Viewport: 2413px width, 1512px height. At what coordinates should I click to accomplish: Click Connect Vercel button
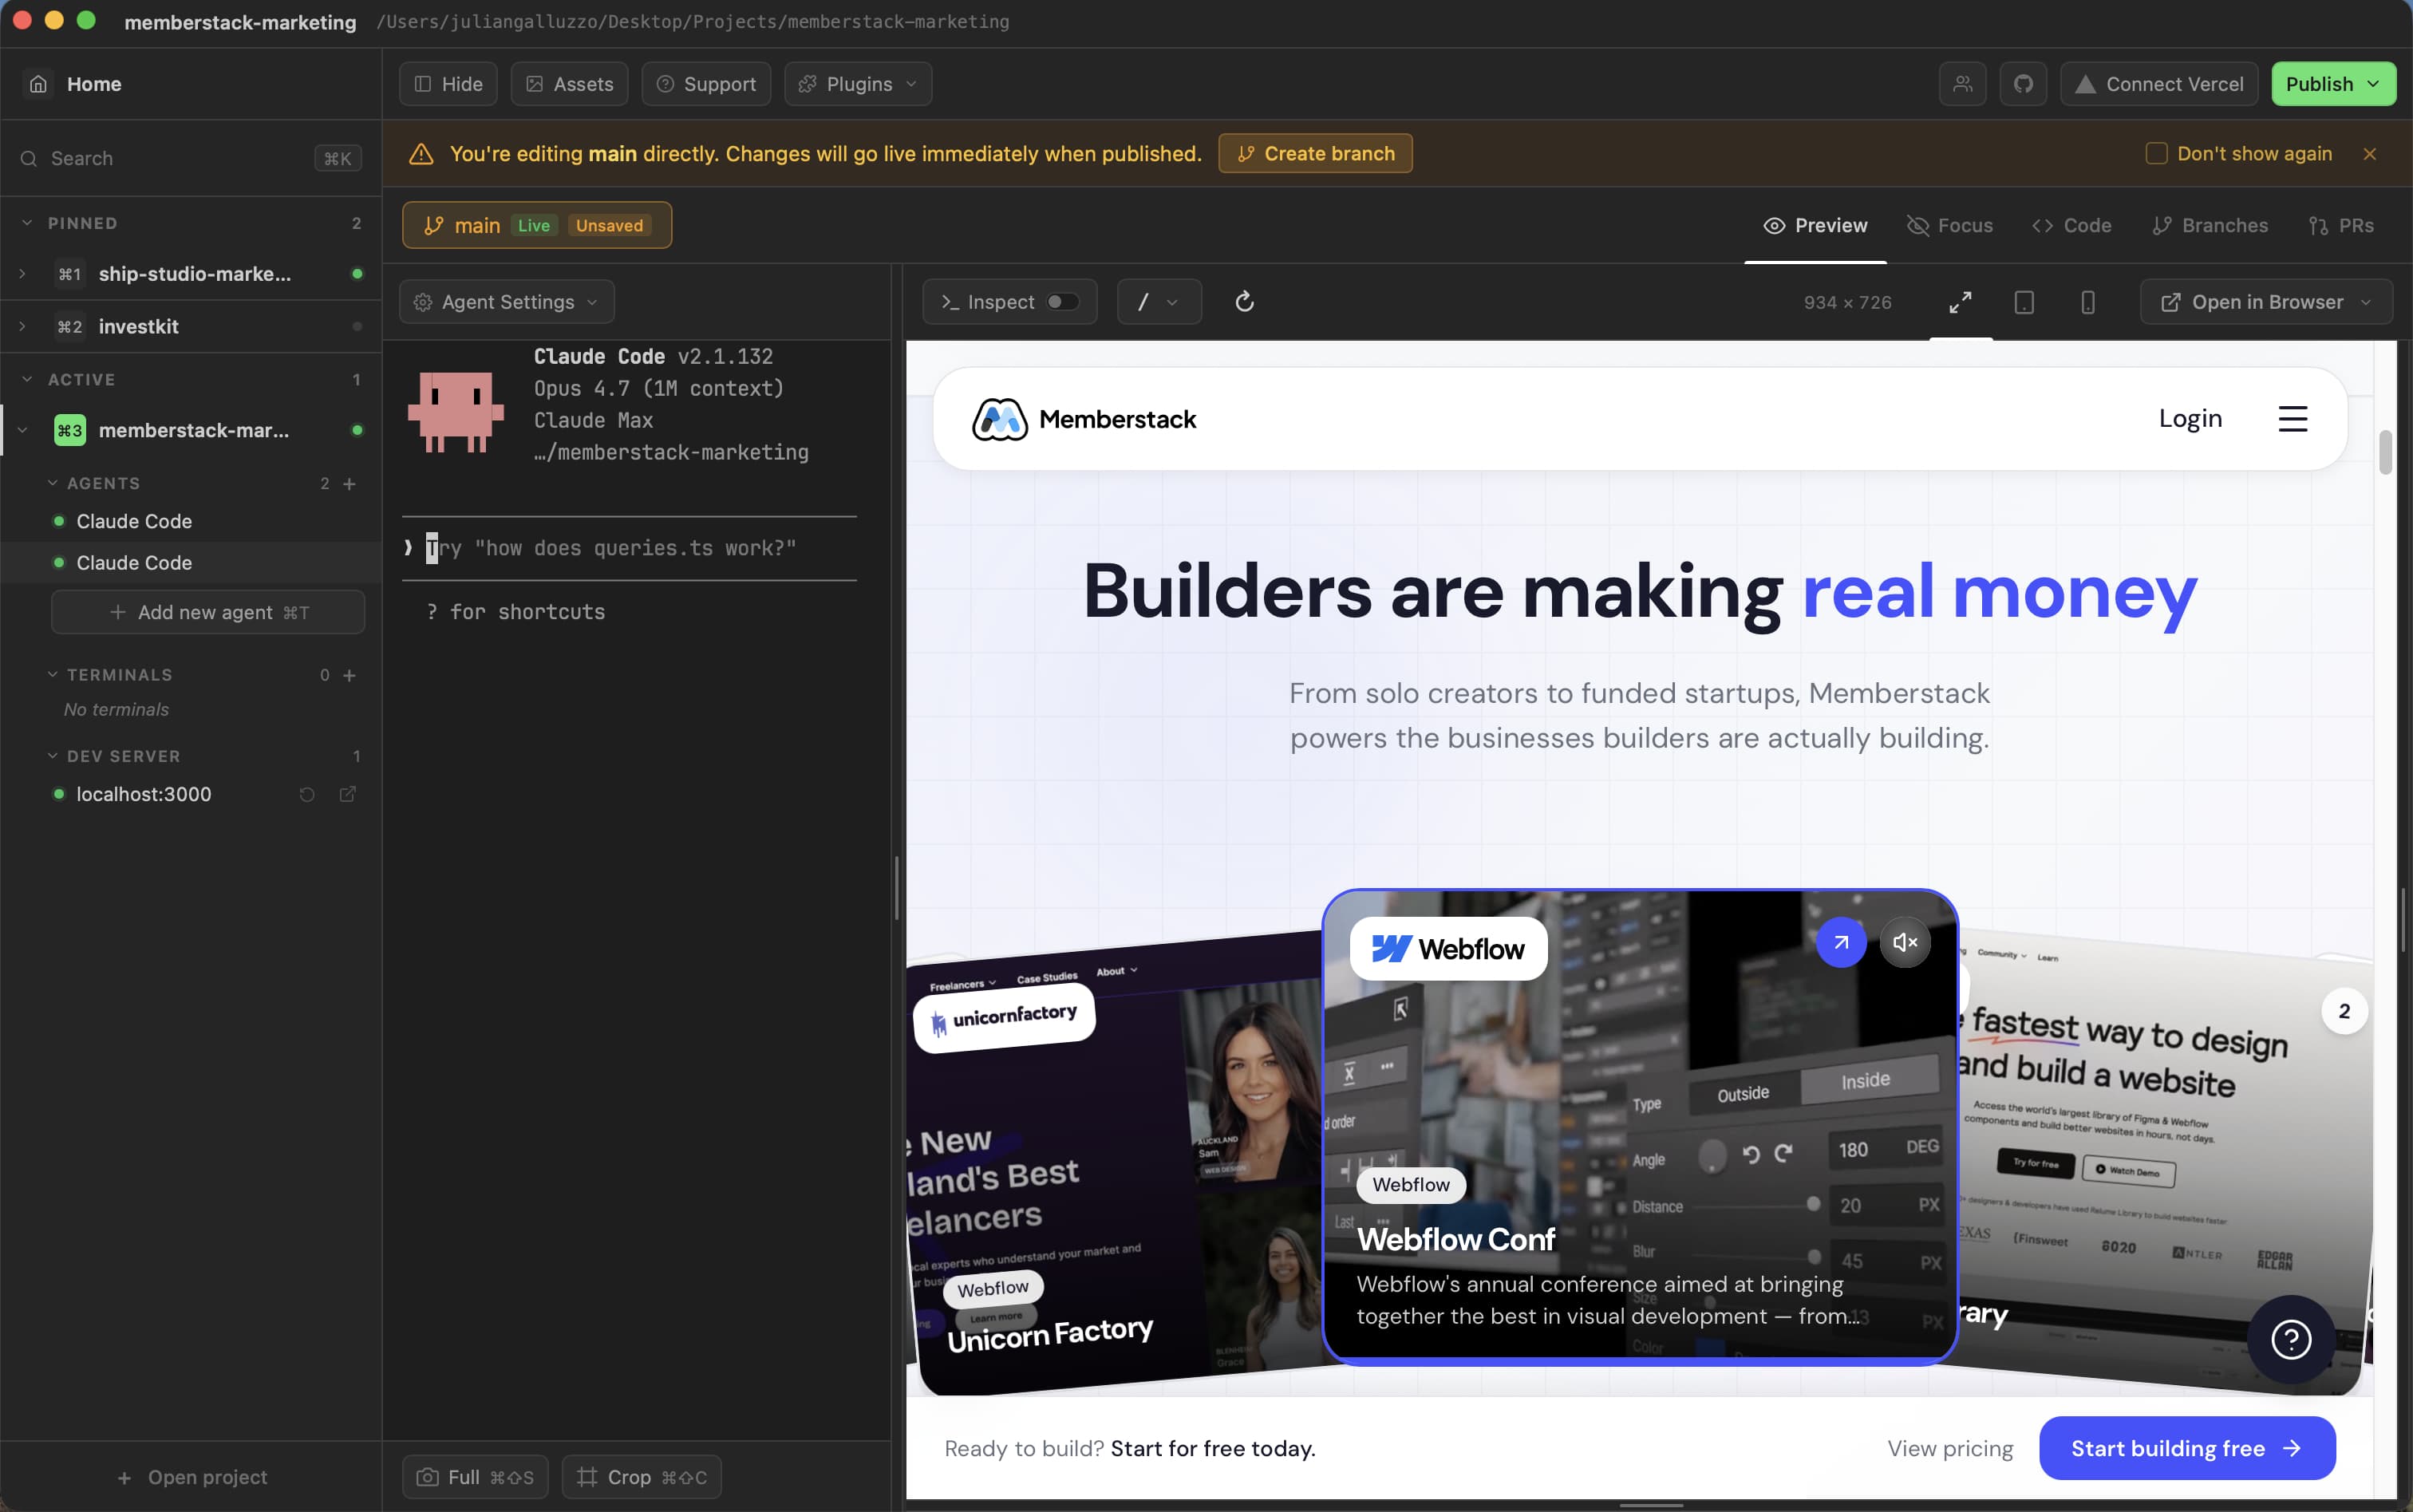tap(2159, 84)
